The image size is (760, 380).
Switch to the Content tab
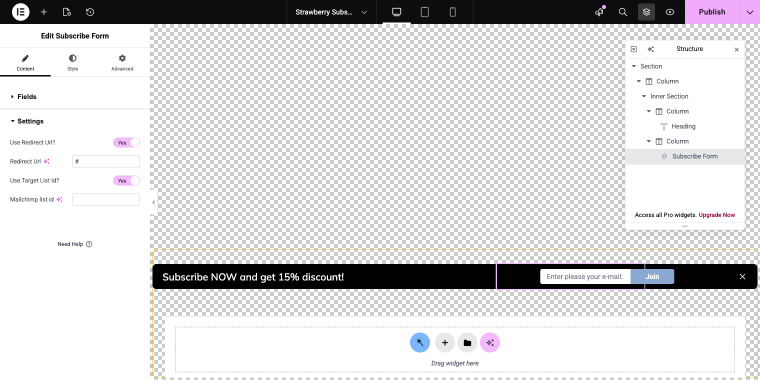pos(25,63)
